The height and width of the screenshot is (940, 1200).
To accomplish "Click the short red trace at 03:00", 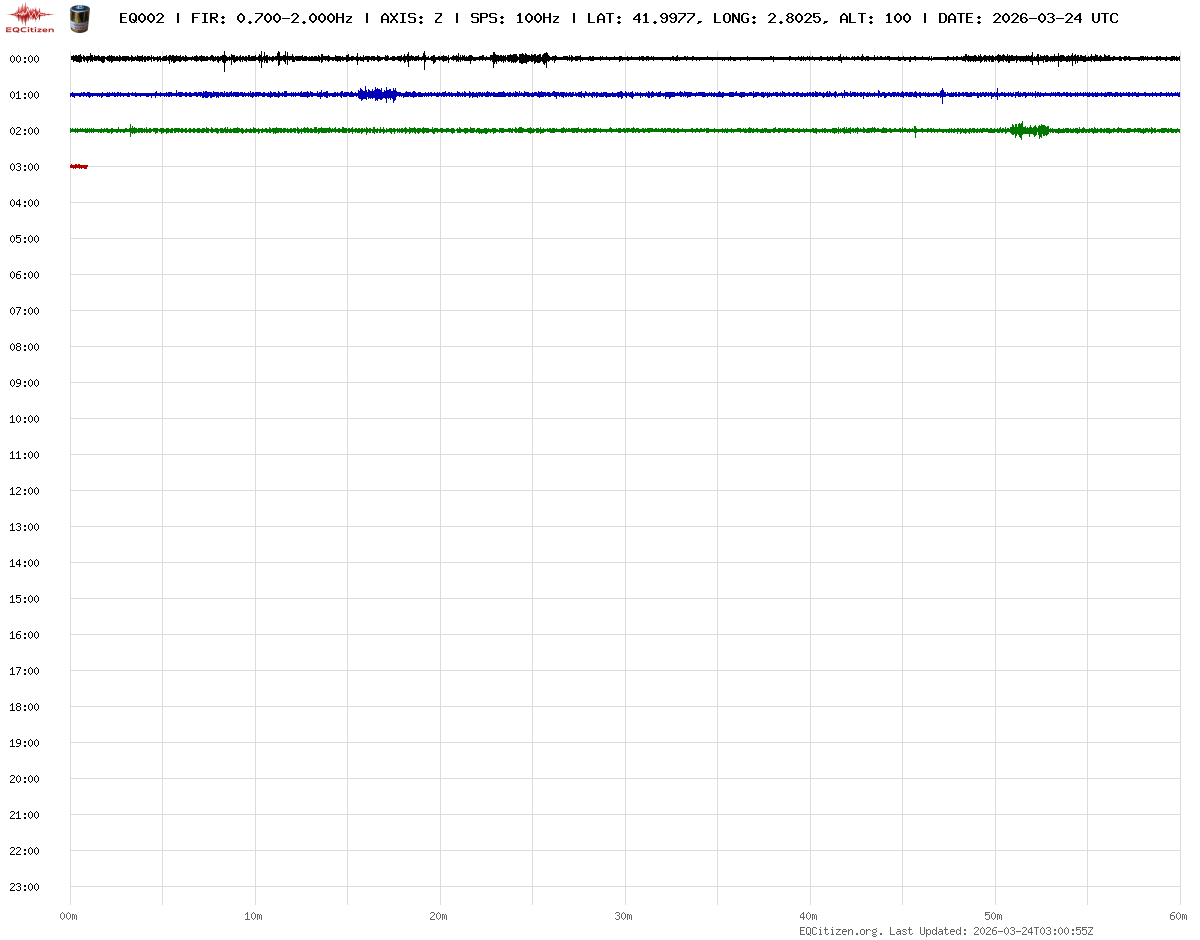I will (x=79, y=166).
